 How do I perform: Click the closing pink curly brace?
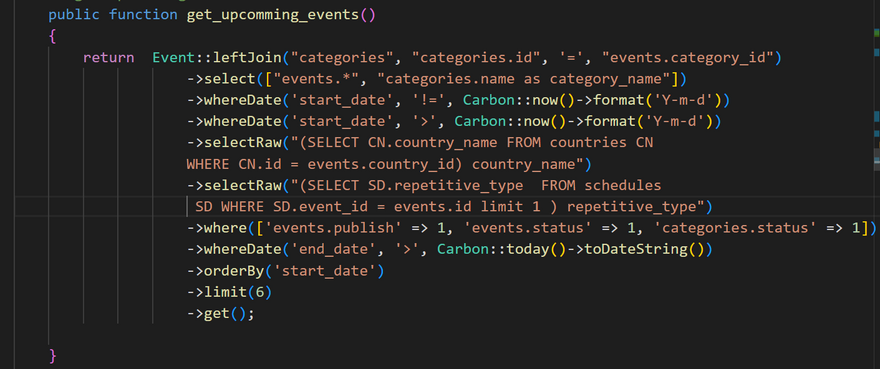tap(53, 356)
